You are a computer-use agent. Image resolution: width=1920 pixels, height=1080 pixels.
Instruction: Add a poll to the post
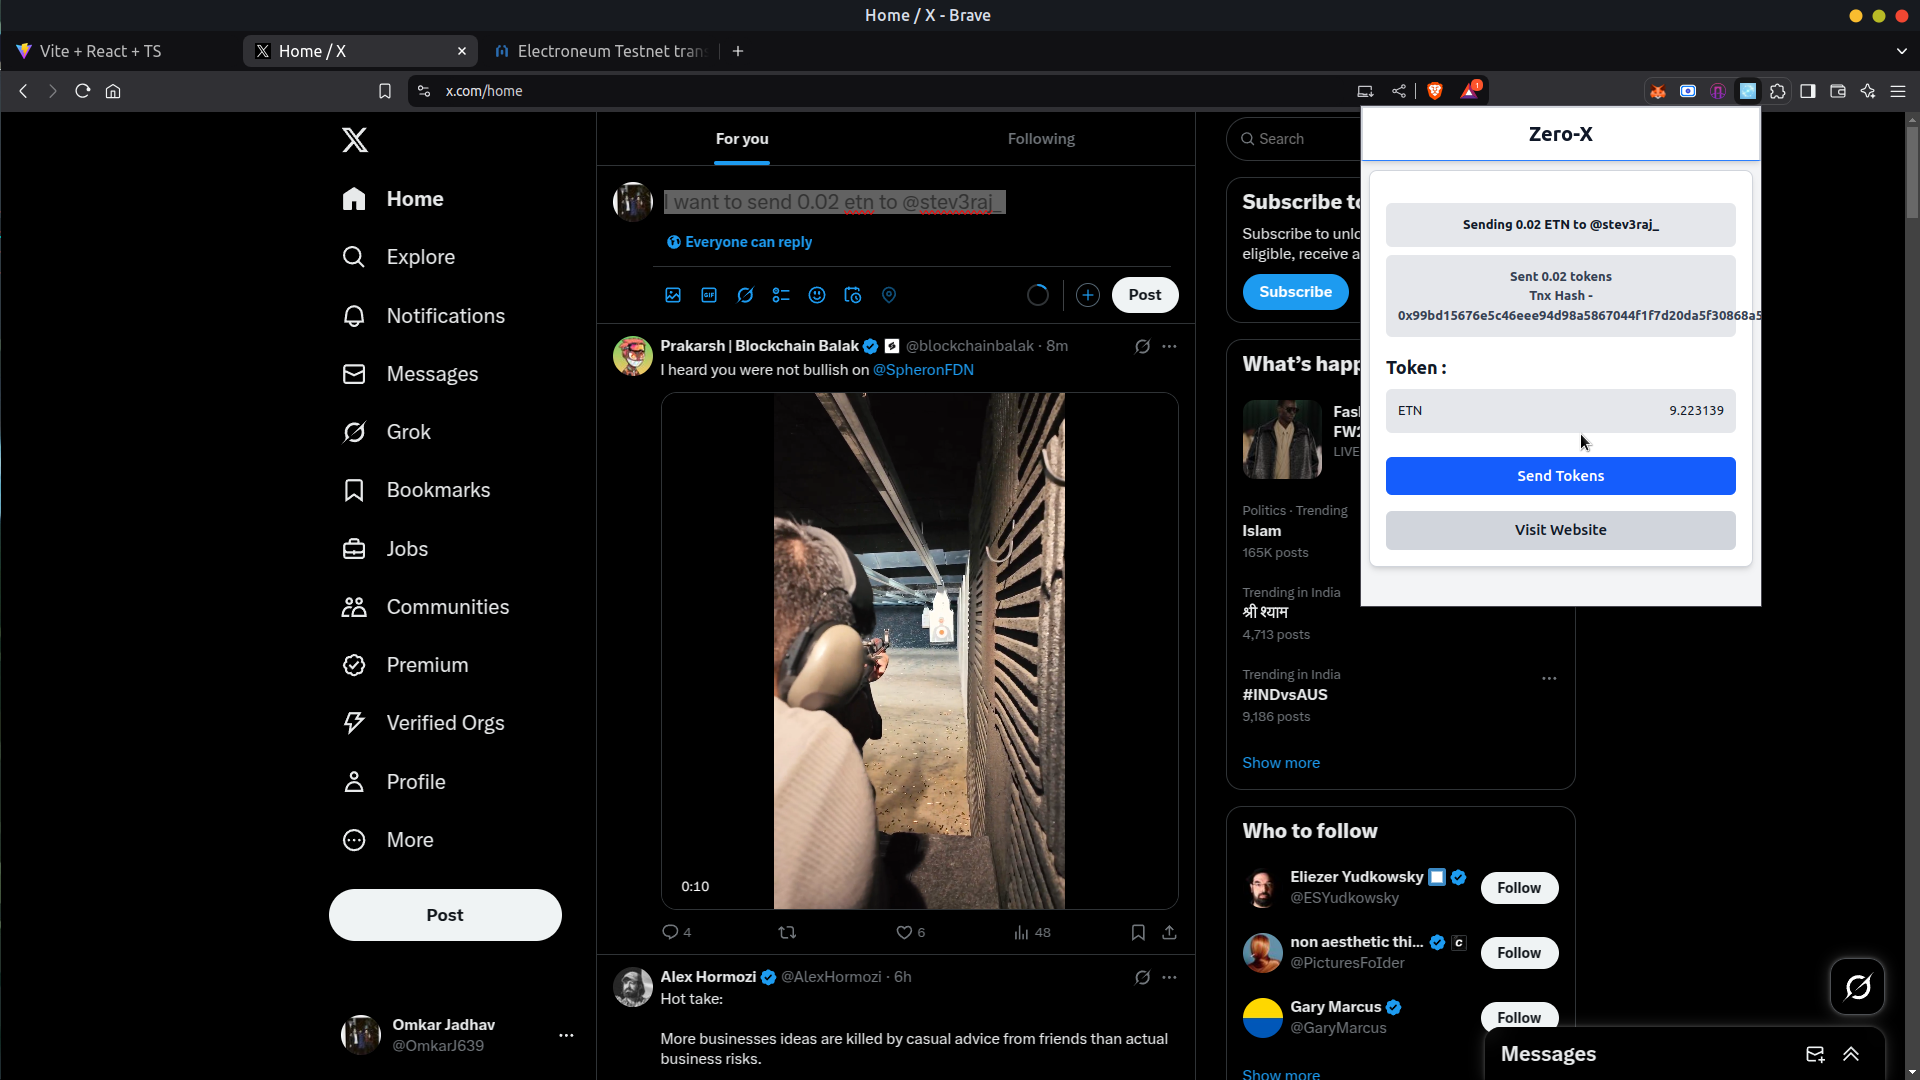781,295
